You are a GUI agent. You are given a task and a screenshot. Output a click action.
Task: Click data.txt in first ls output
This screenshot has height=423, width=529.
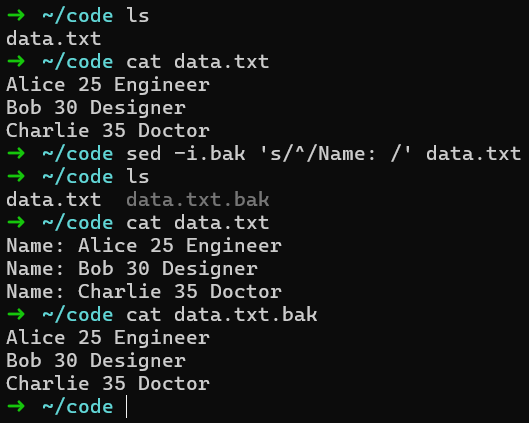pyautogui.click(x=53, y=38)
